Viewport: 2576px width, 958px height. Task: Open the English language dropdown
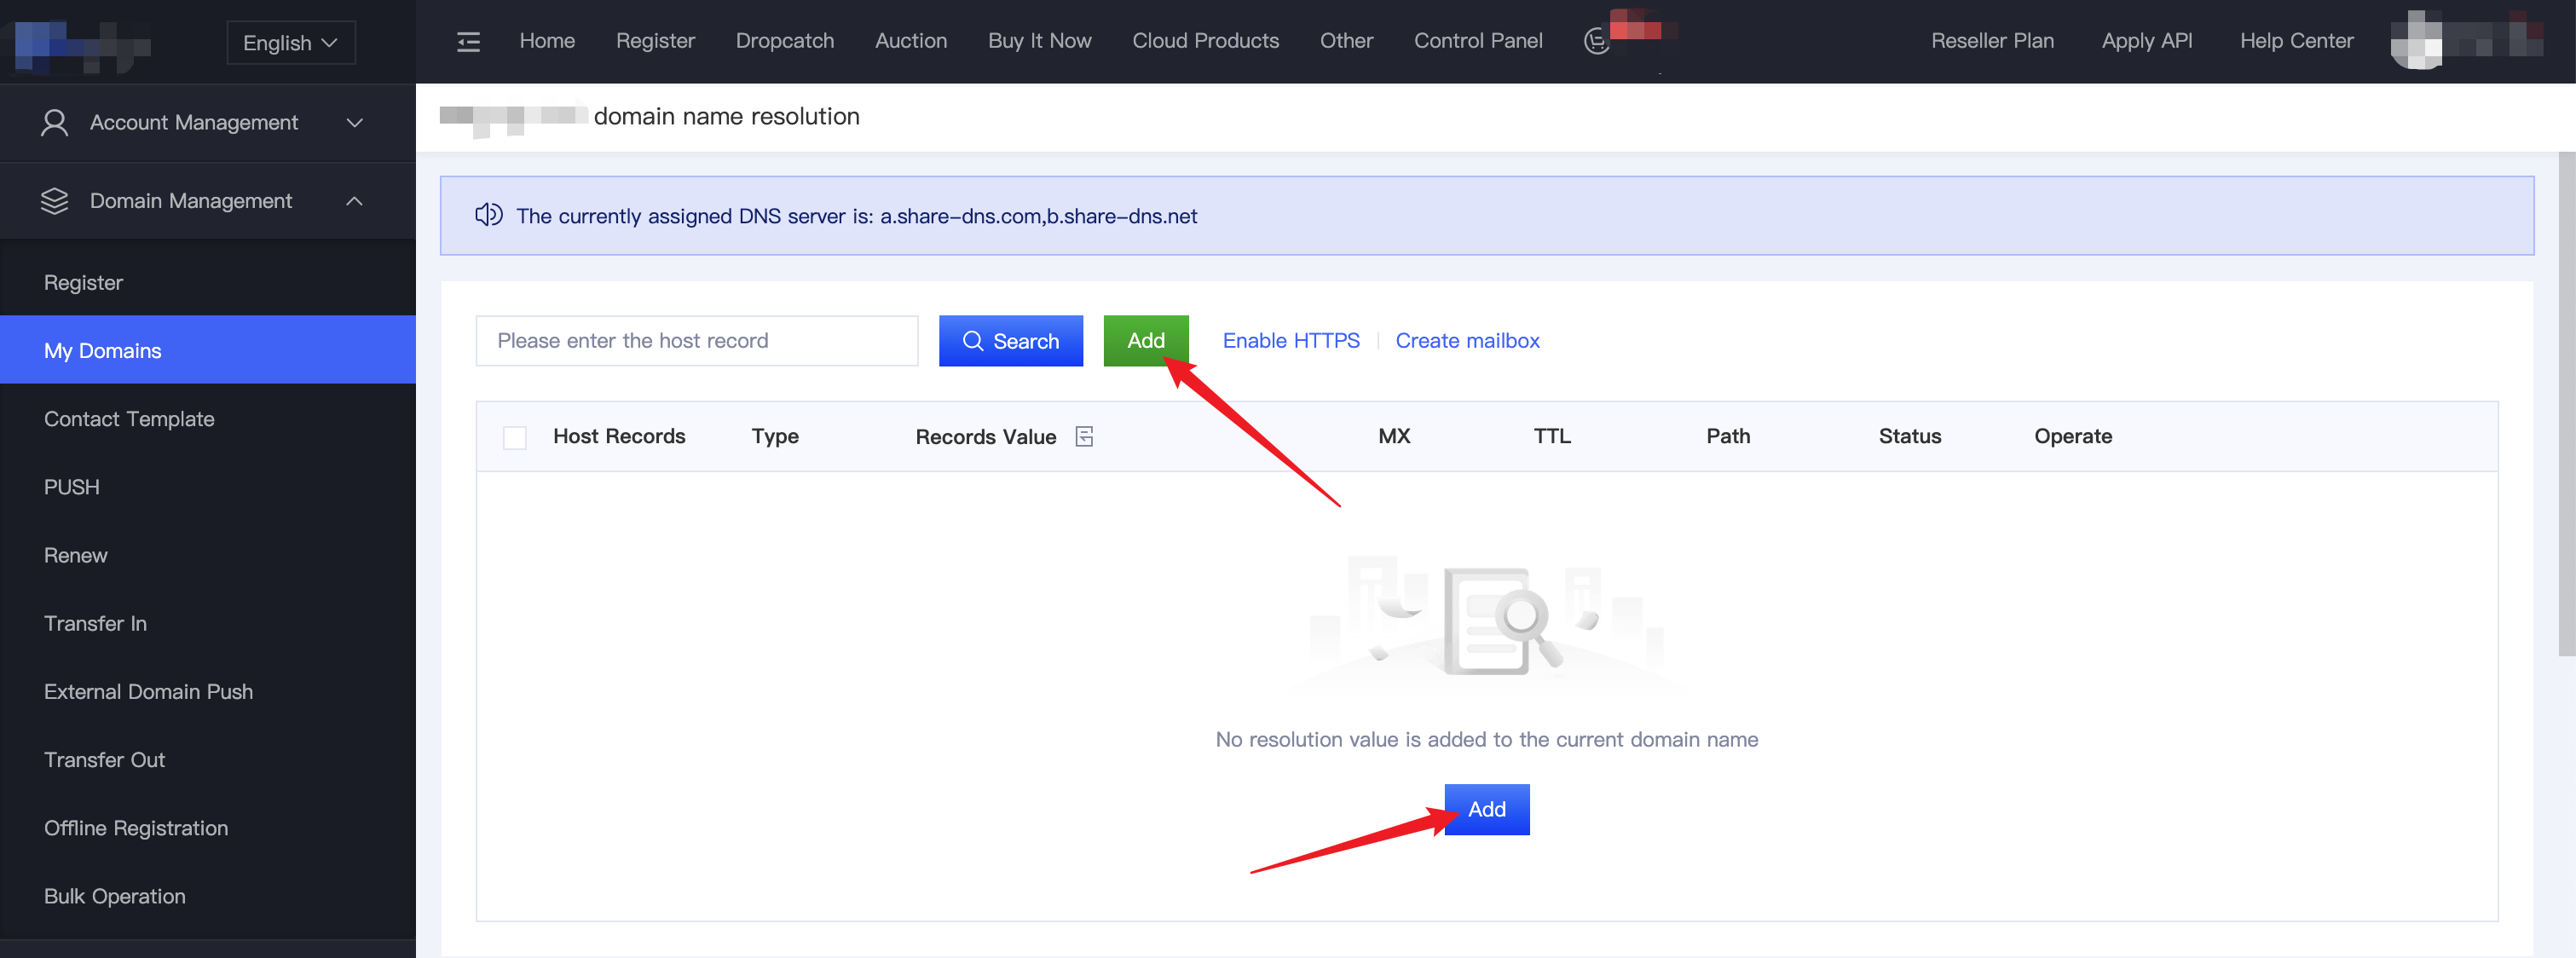coord(291,43)
